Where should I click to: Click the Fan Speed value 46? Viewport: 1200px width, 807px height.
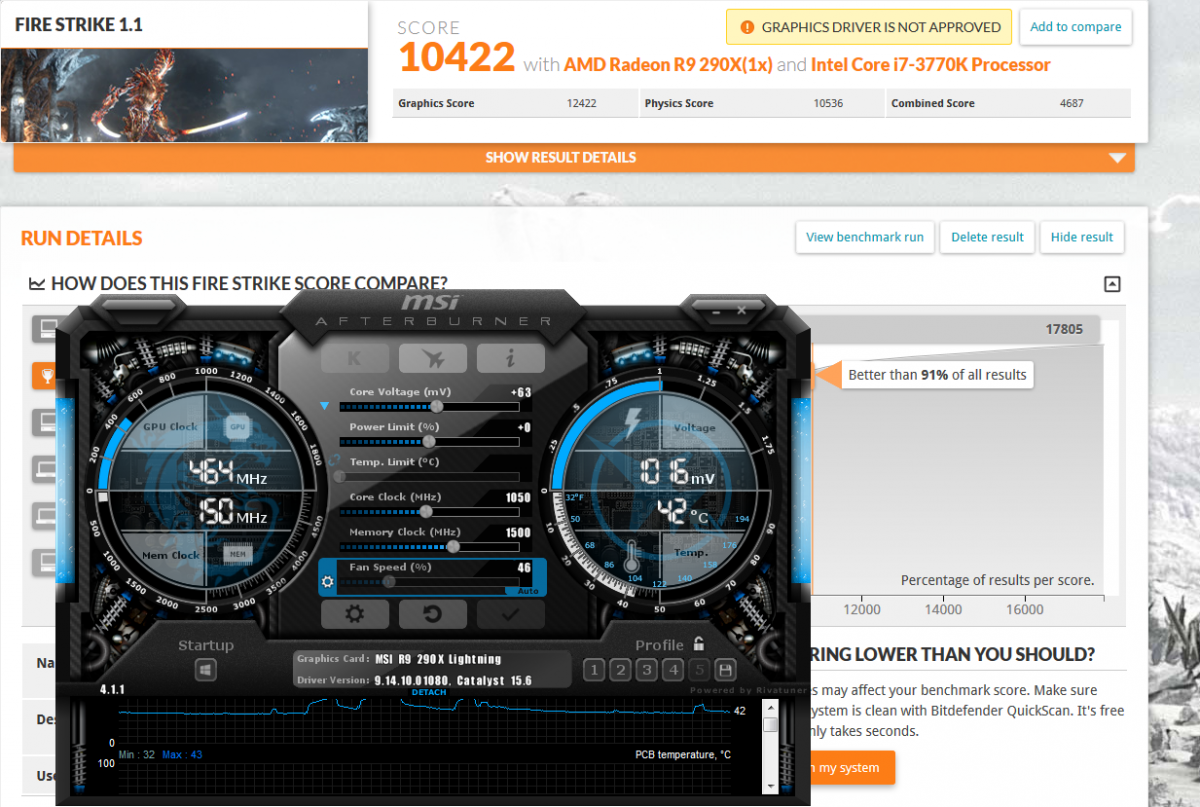524,567
